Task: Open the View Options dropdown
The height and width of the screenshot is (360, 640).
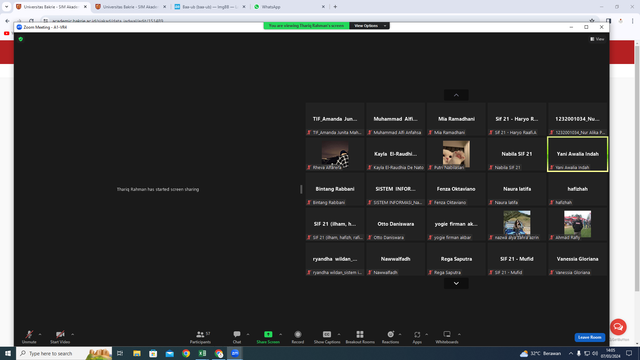Action: 369,26
